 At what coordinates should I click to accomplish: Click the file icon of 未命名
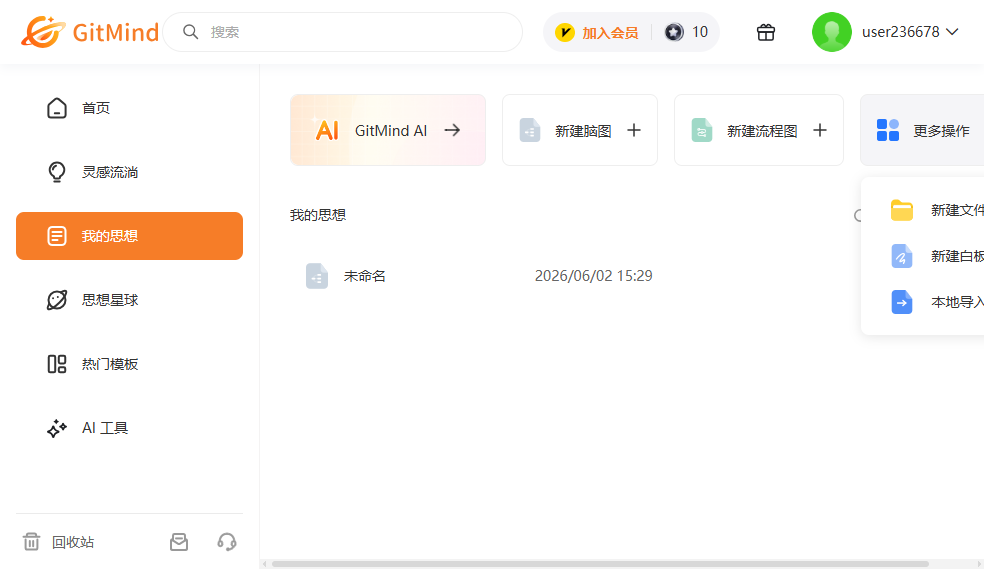(316, 276)
